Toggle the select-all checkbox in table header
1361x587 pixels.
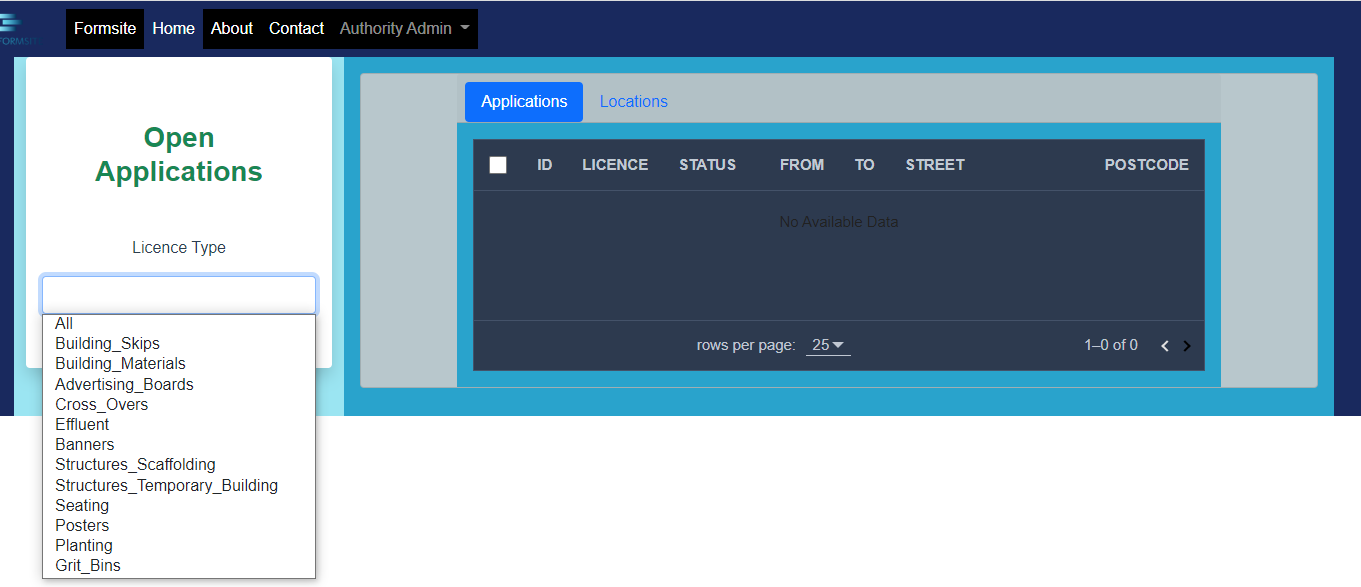[497, 165]
